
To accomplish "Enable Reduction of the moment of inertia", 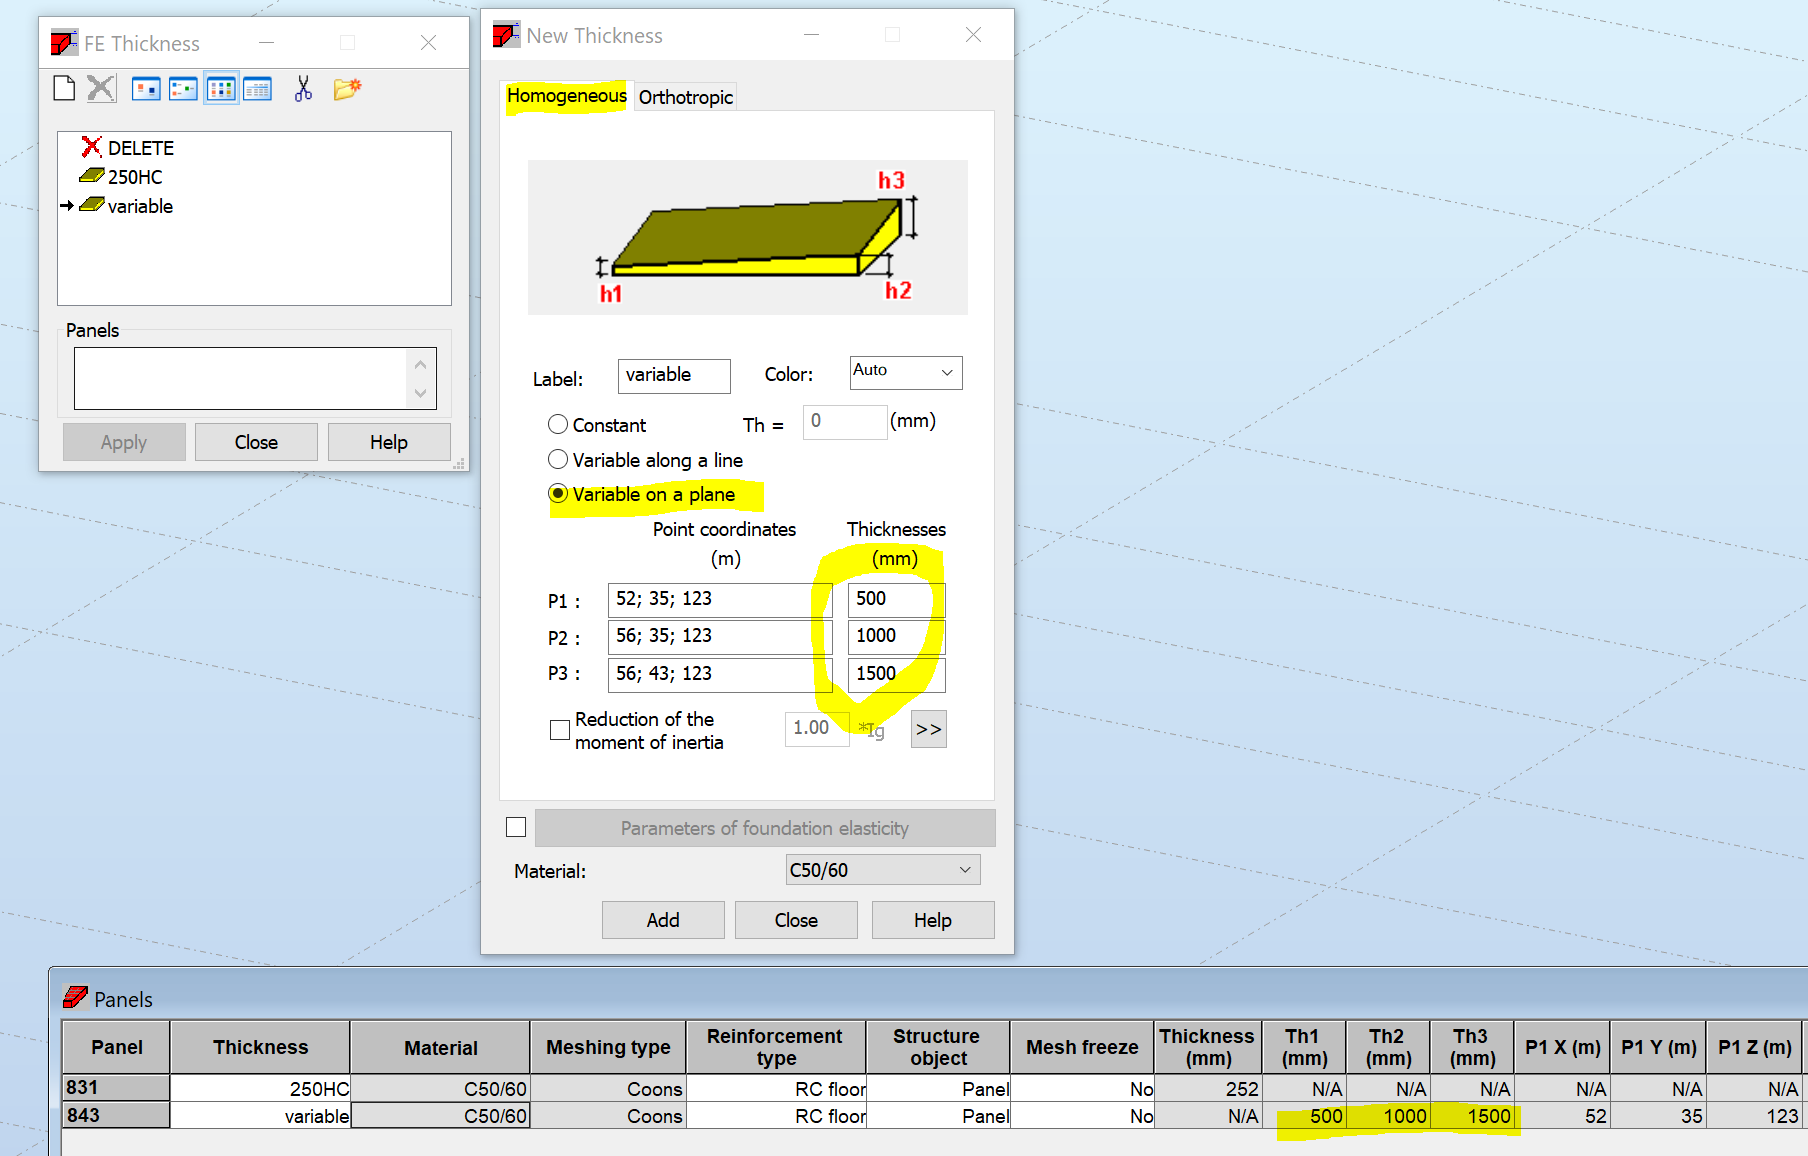I will 560,730.
